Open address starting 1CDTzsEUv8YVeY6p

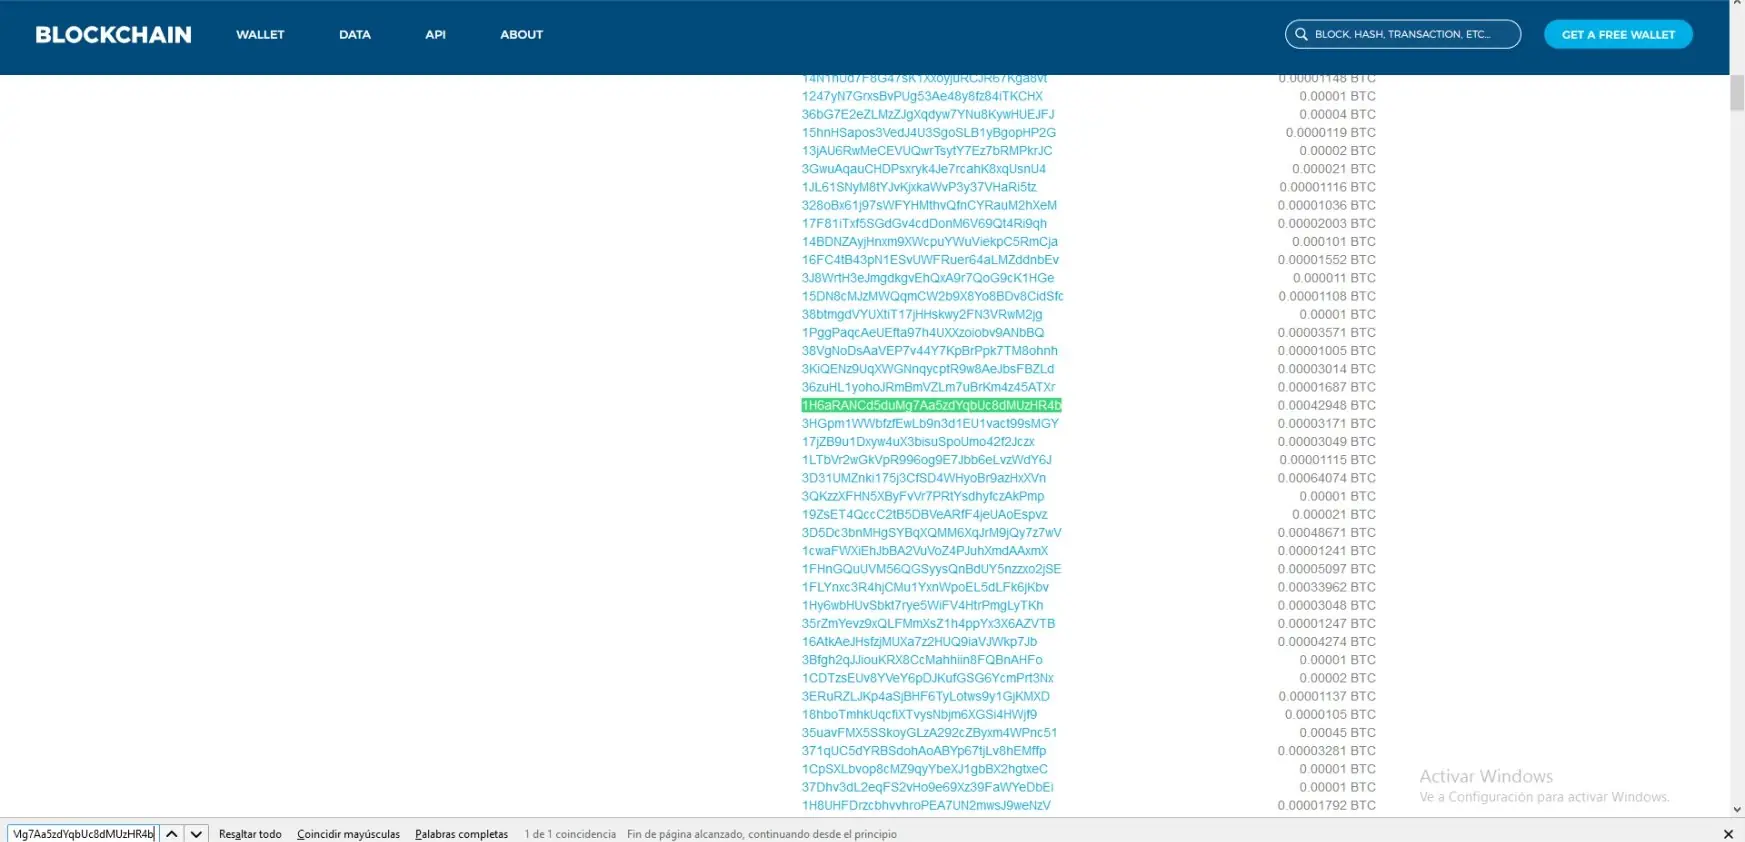[927, 677]
